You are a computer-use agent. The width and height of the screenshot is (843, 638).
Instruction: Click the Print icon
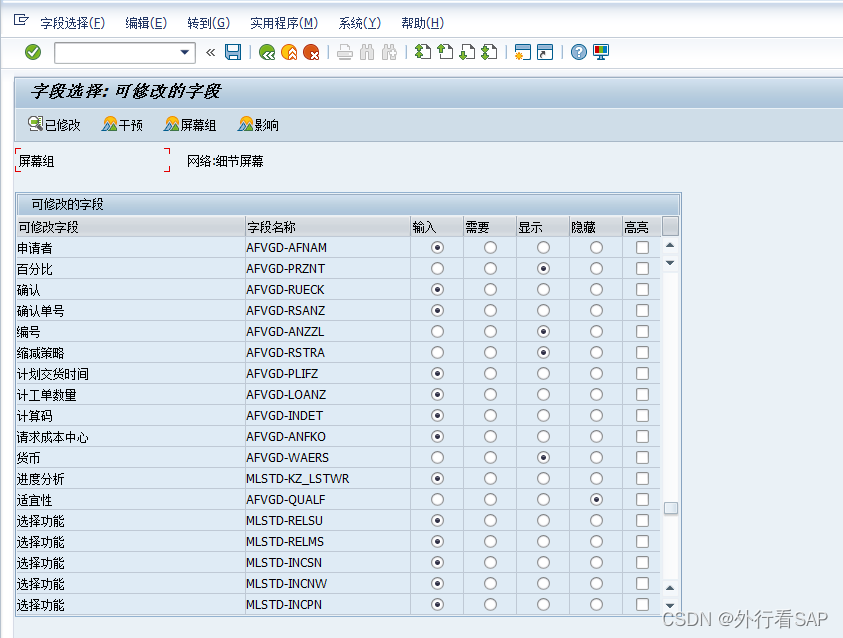[345, 52]
